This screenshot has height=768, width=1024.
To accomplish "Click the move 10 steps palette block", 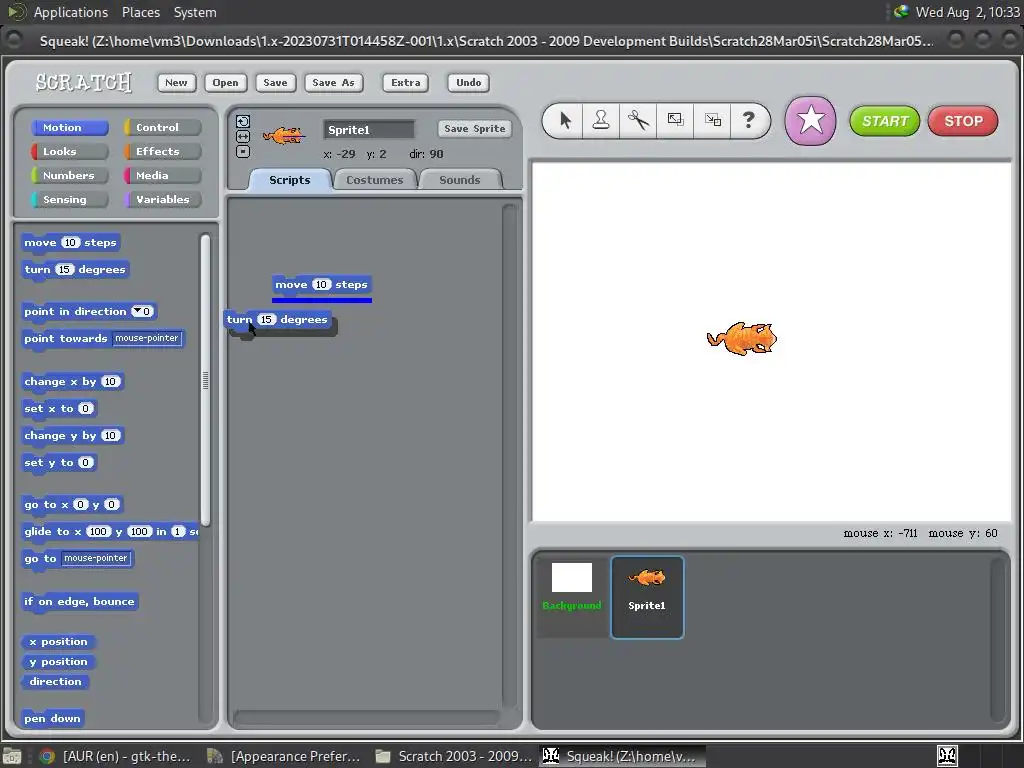I will pos(71,243).
